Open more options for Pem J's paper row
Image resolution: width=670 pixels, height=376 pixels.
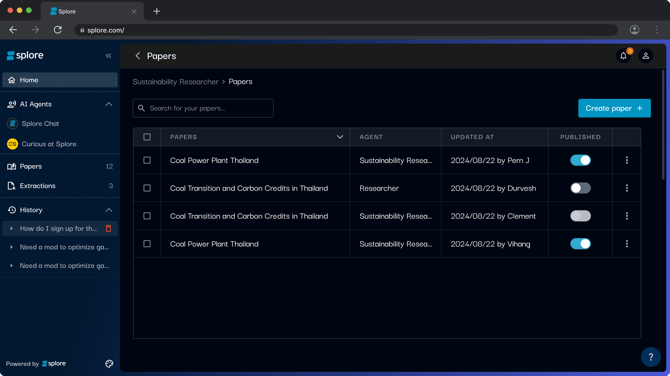coord(626,160)
